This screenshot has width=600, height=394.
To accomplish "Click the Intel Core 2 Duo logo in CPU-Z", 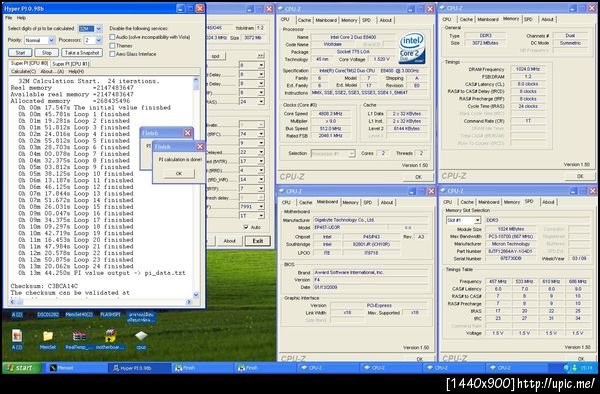I will click(x=412, y=48).
